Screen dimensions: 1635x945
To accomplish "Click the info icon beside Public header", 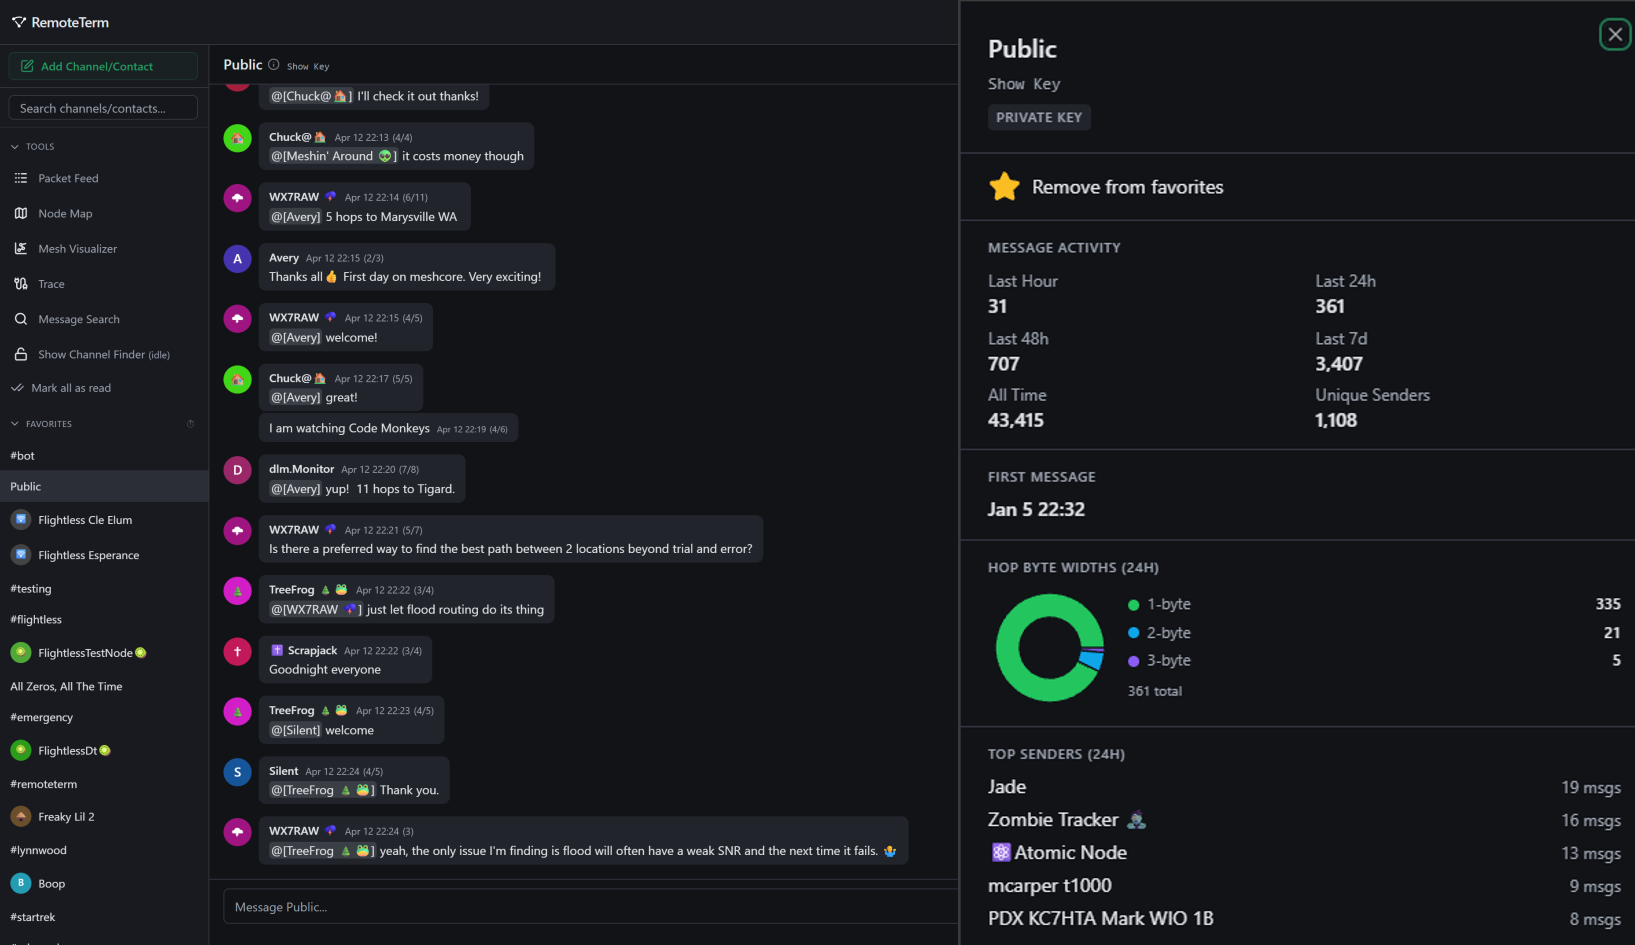I will 273,65.
